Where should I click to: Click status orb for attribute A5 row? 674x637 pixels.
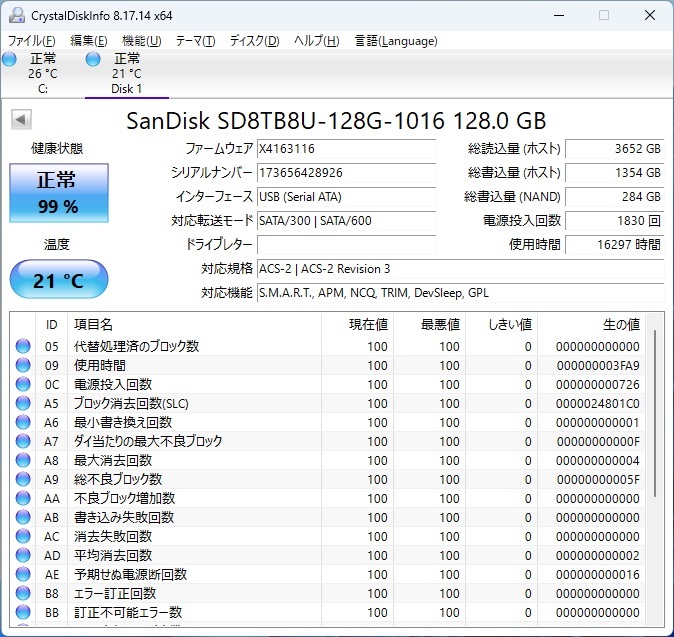[23, 404]
